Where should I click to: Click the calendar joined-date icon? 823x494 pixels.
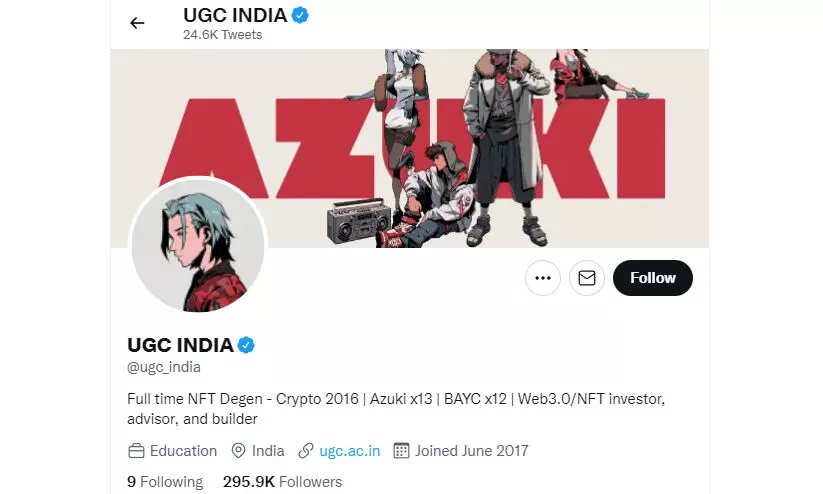coord(401,451)
